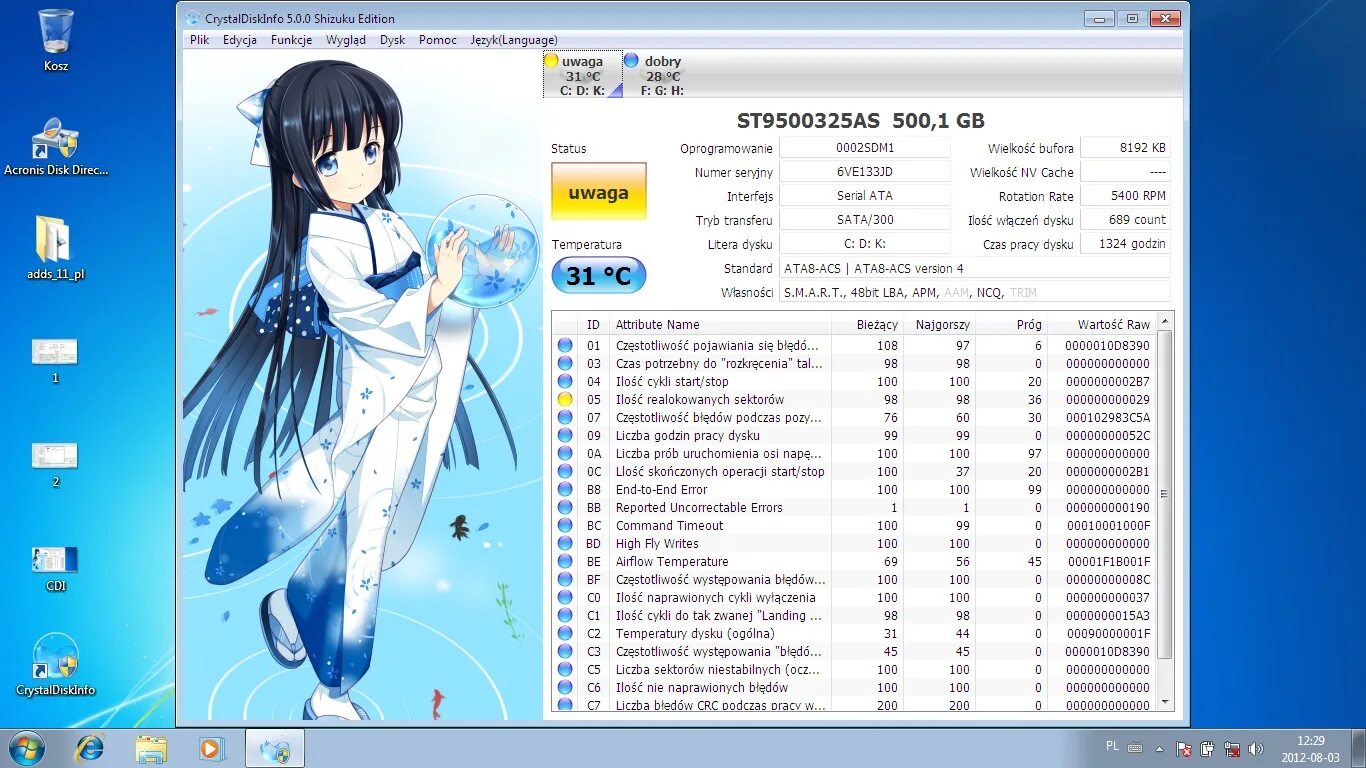Image resolution: width=1366 pixels, height=768 pixels.
Task: Click the yellow uwaga status button
Action: click(599, 192)
